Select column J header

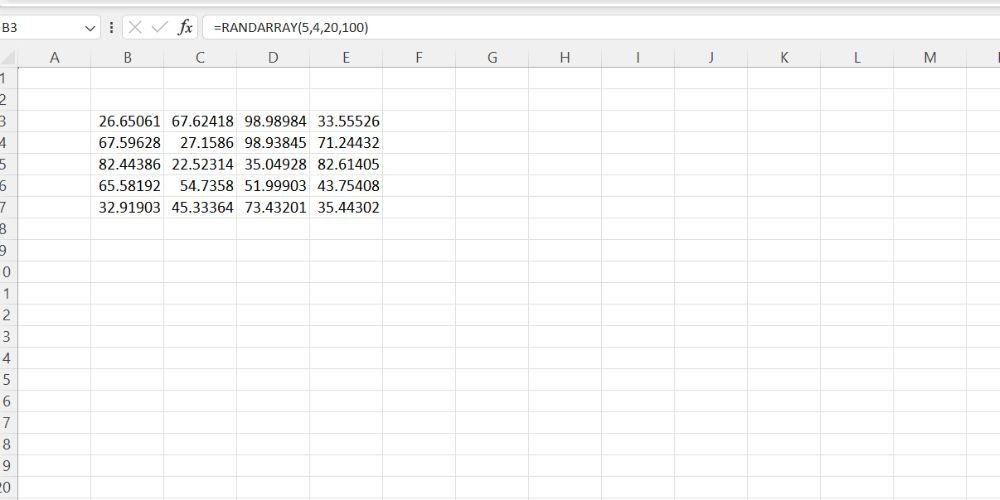[711, 58]
